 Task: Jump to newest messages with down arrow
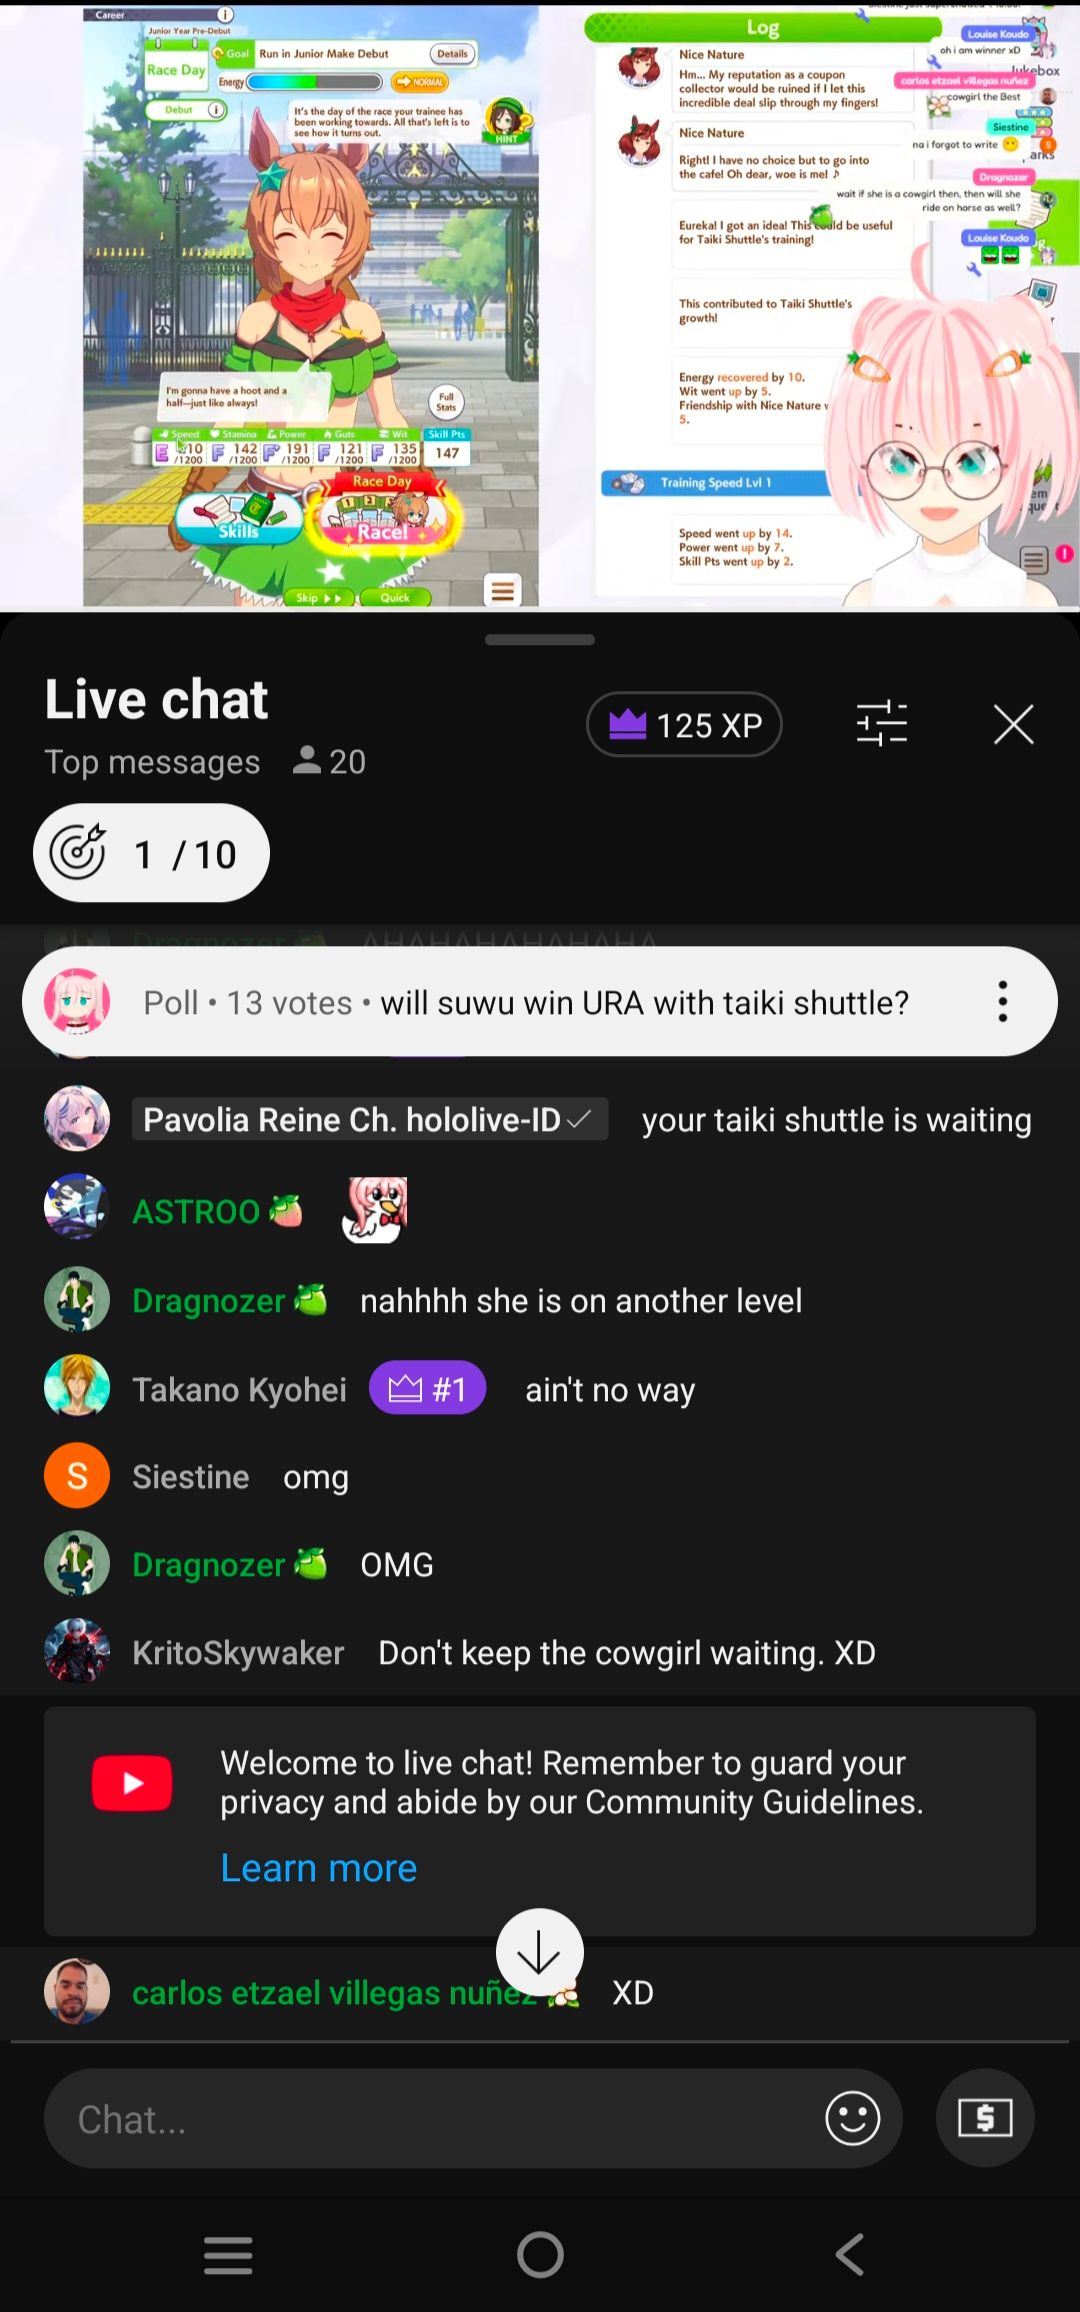(539, 1952)
